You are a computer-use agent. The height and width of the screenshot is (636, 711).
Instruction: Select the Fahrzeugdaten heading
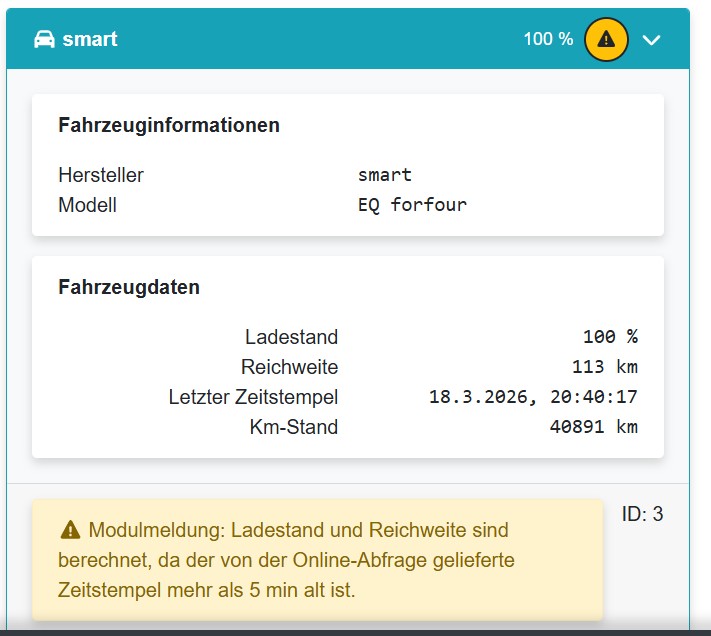[129, 287]
